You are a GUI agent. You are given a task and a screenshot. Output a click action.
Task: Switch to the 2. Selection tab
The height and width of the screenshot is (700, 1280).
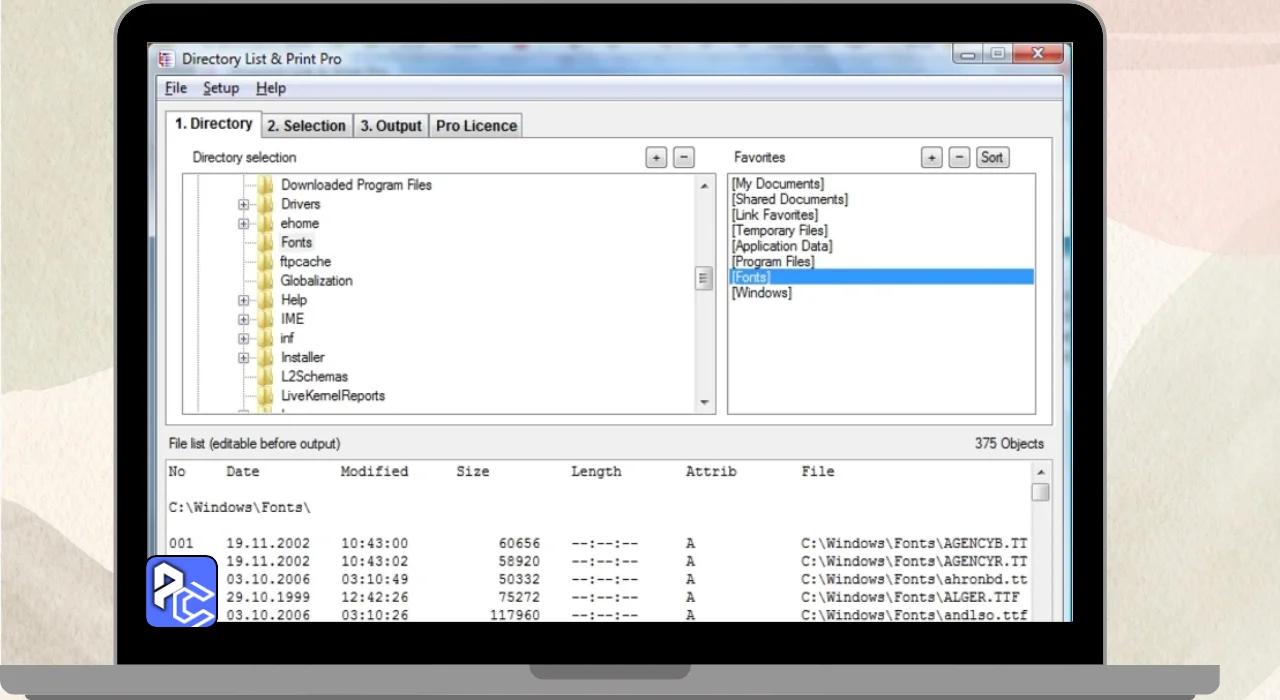306,125
